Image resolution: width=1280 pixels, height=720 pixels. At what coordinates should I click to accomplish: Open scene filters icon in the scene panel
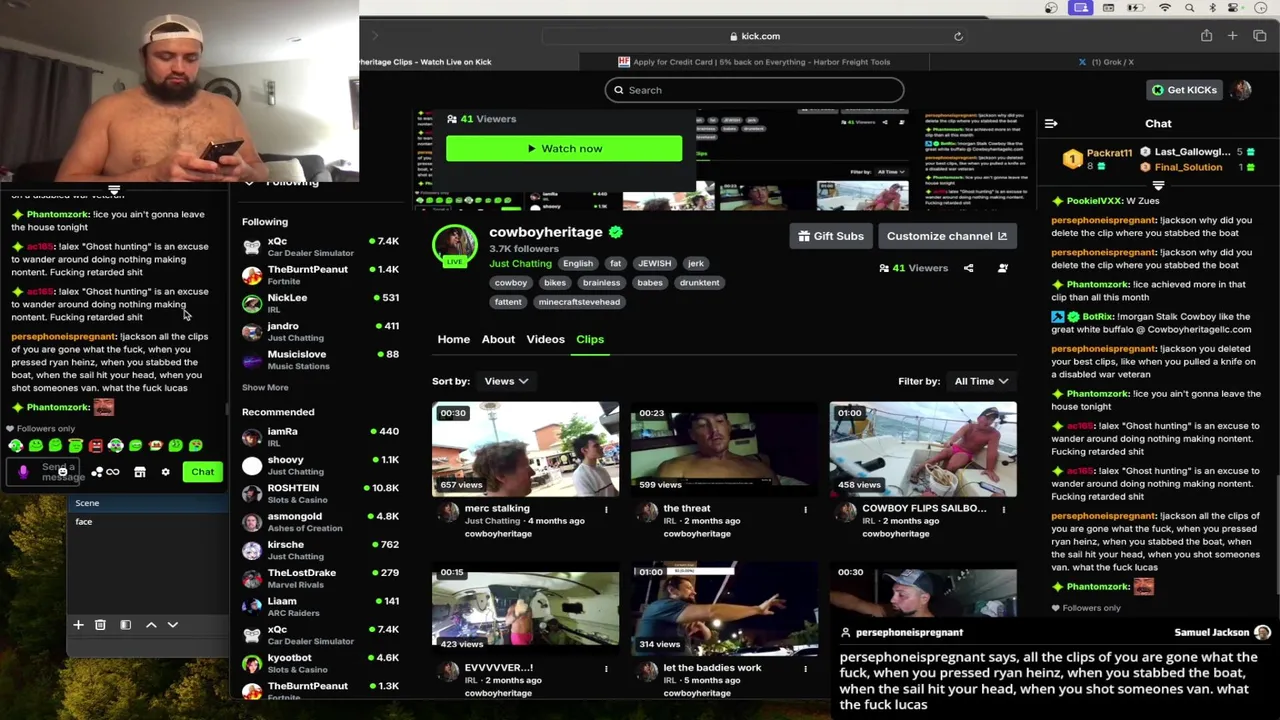pos(125,625)
